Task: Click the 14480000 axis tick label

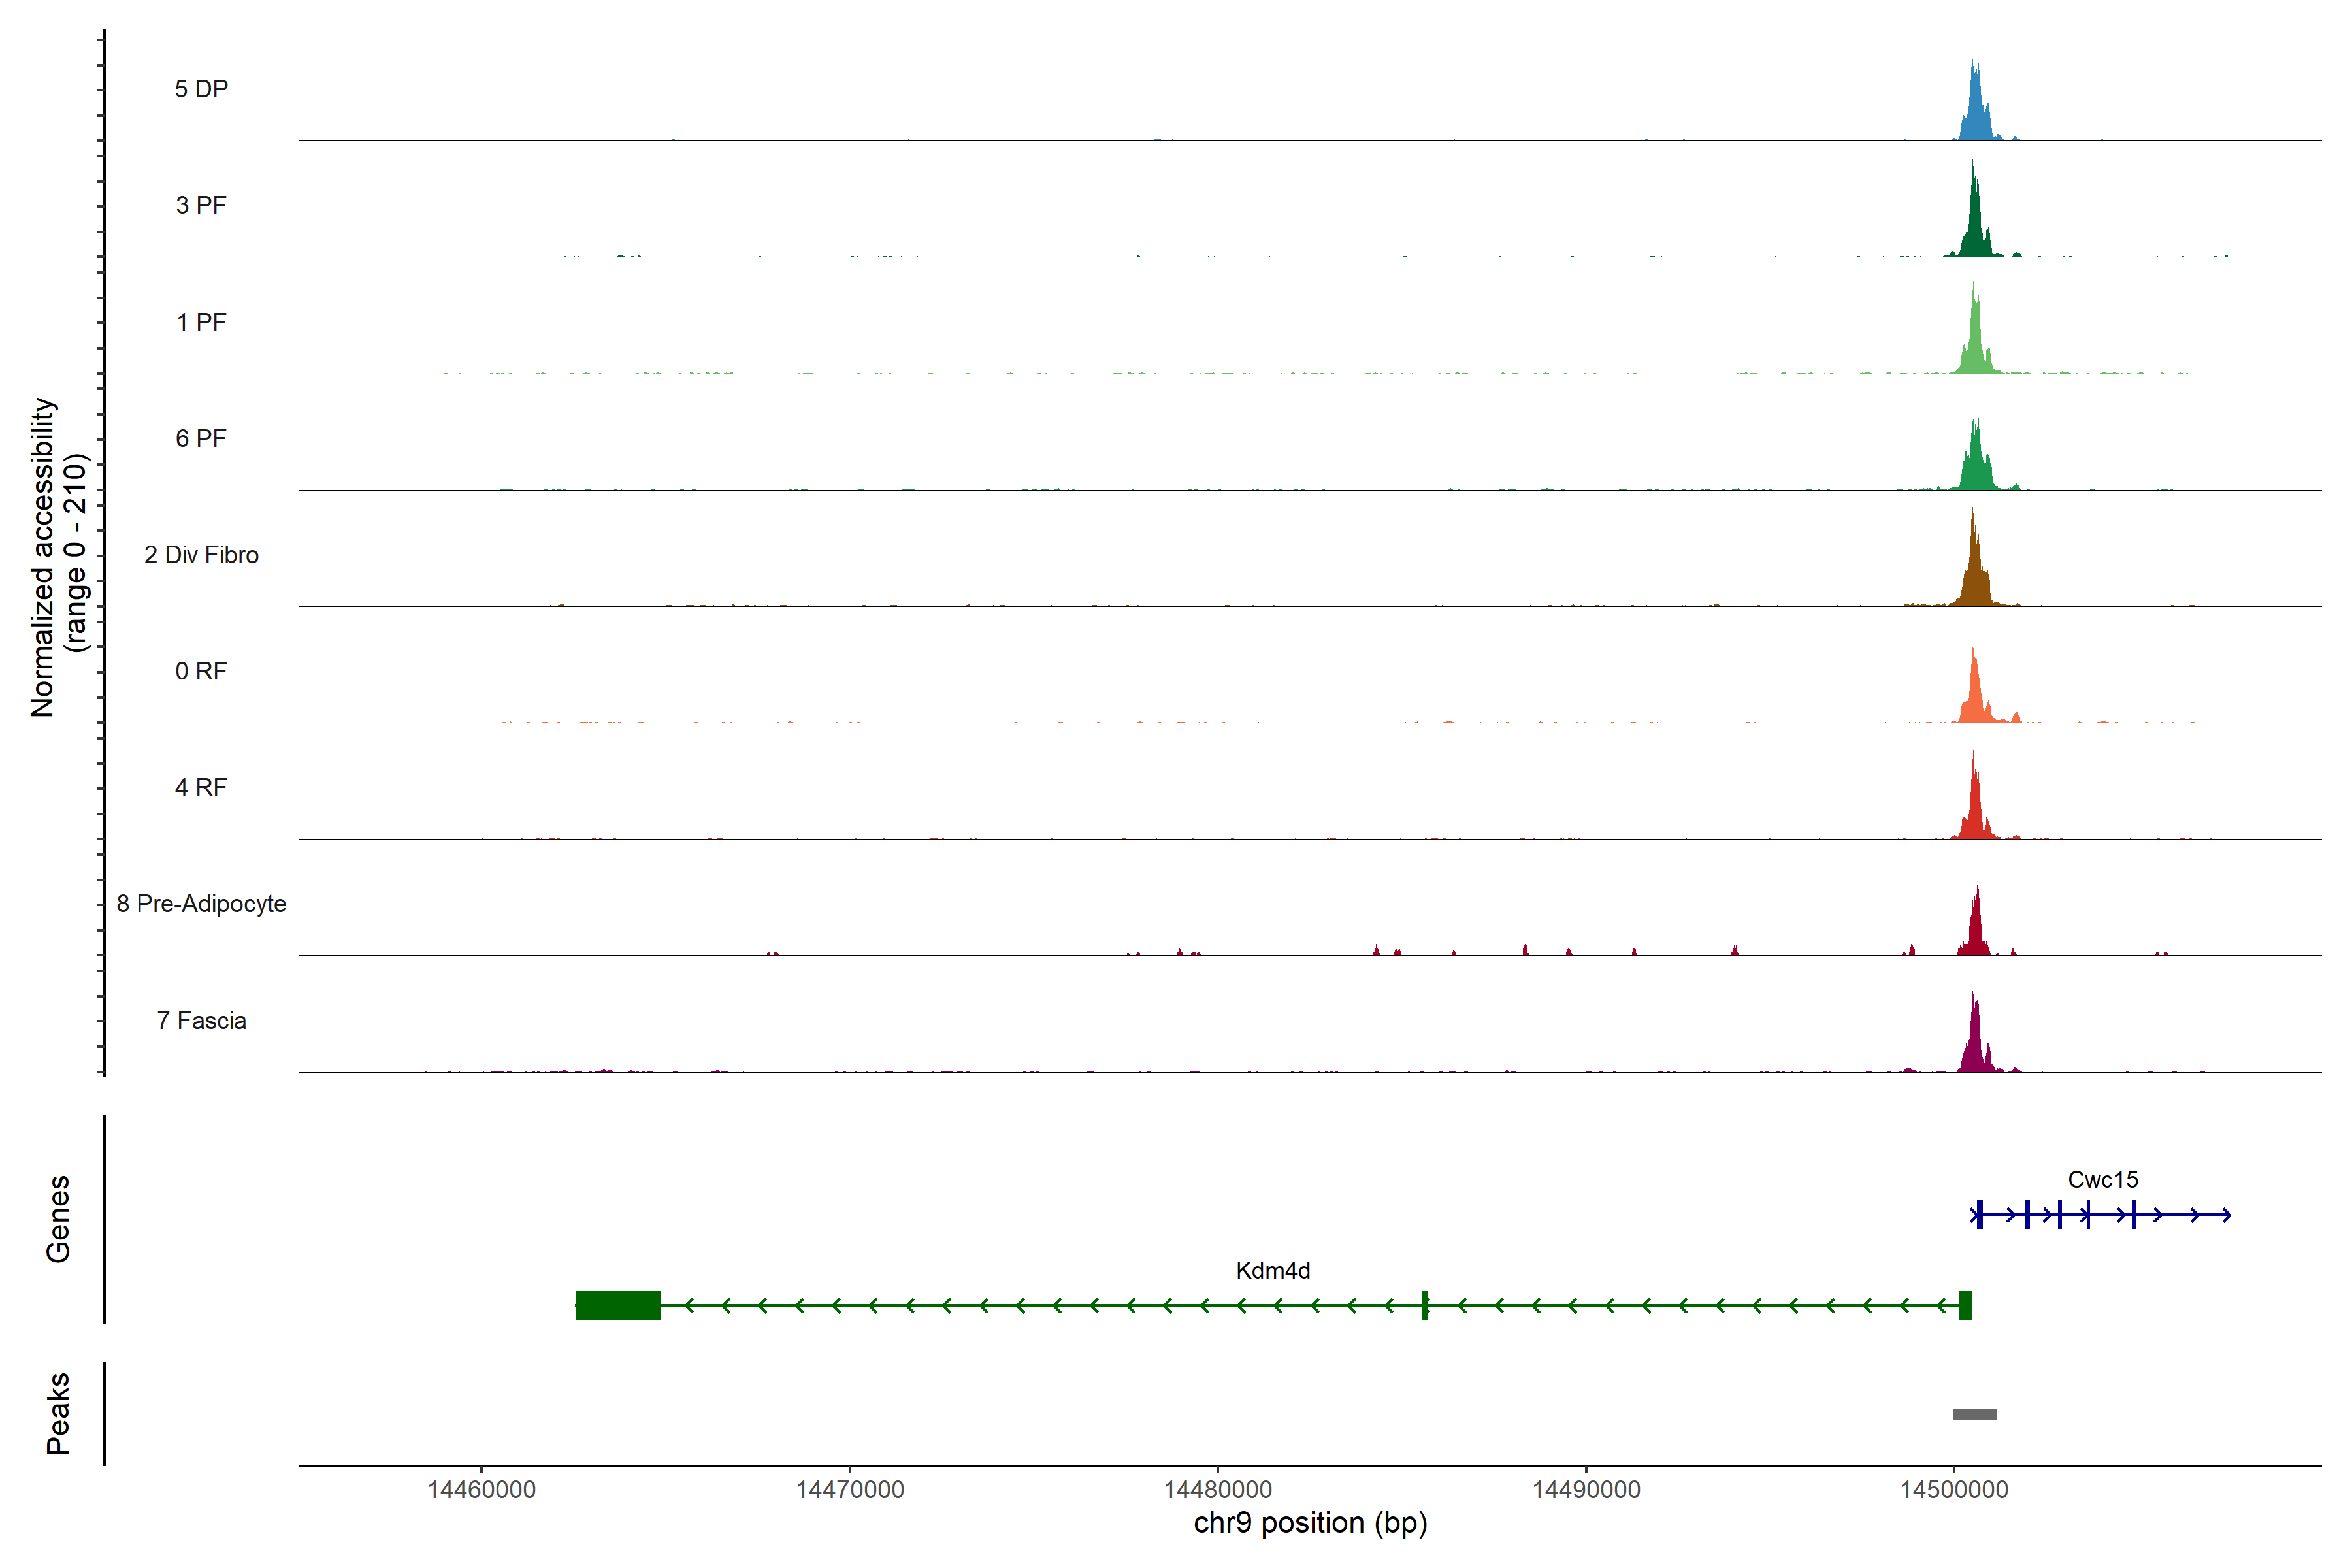Action: click(1217, 1490)
